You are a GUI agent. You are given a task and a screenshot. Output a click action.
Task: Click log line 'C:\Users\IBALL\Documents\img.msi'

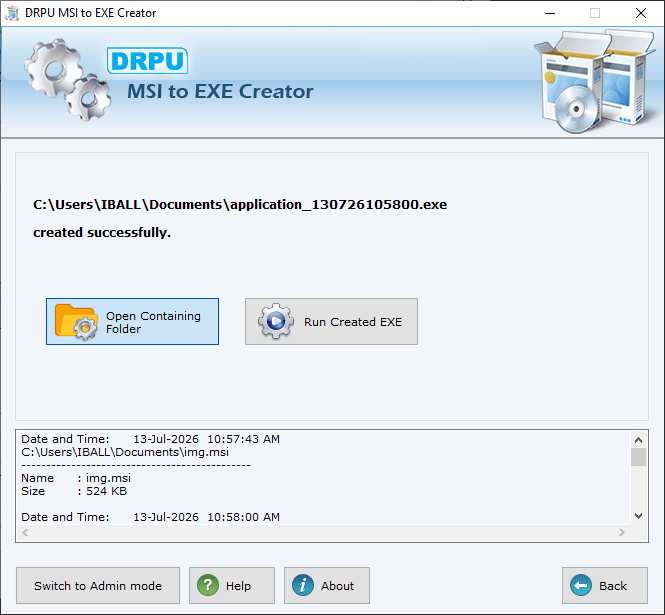125,452
